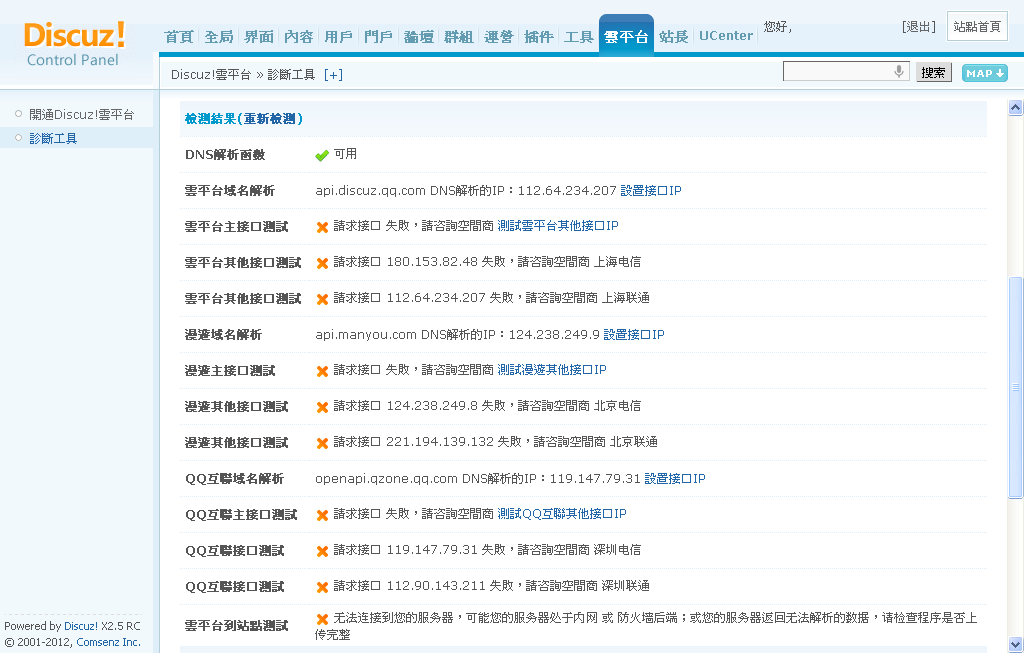The width and height of the screenshot is (1024, 653).
Task: Click the 測試QQ互聯其他接口IP link
Action: click(562, 514)
